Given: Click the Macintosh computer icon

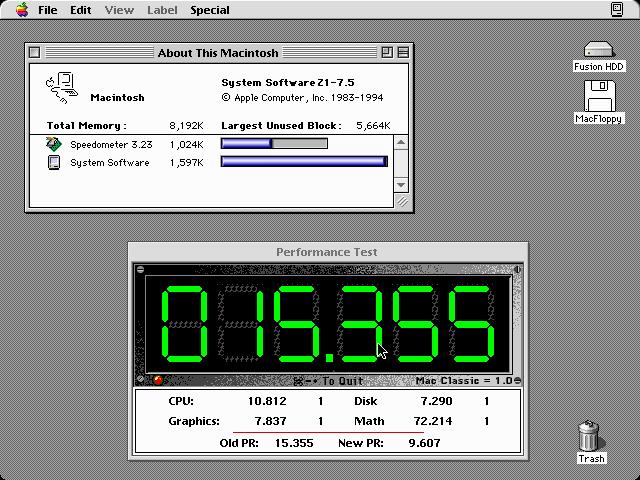Looking at the screenshot, I should (62, 87).
